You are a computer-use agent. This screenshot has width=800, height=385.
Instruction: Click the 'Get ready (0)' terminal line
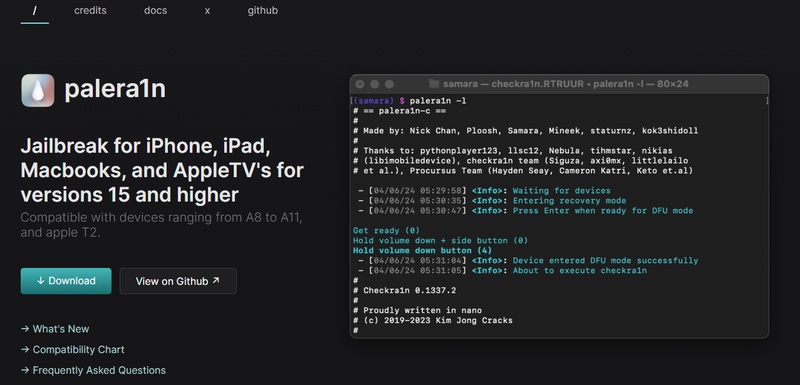(386, 230)
